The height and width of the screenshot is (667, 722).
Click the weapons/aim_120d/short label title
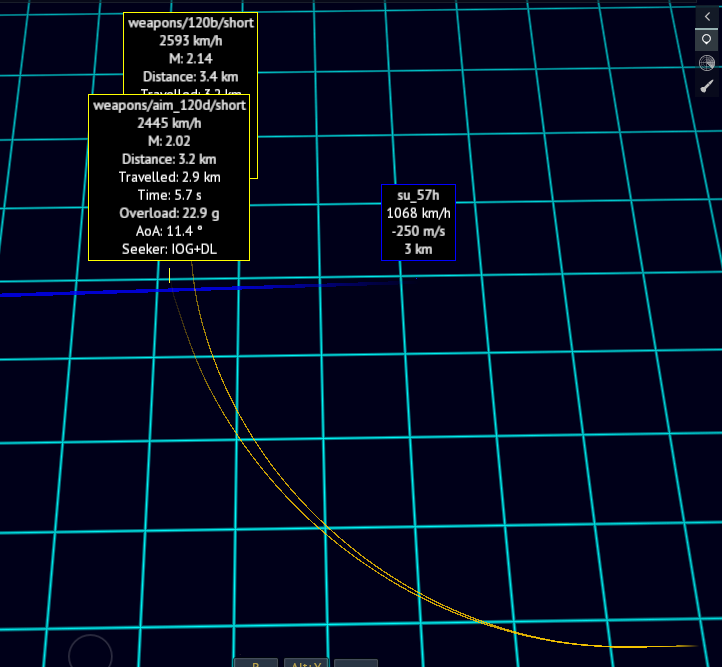(169, 105)
